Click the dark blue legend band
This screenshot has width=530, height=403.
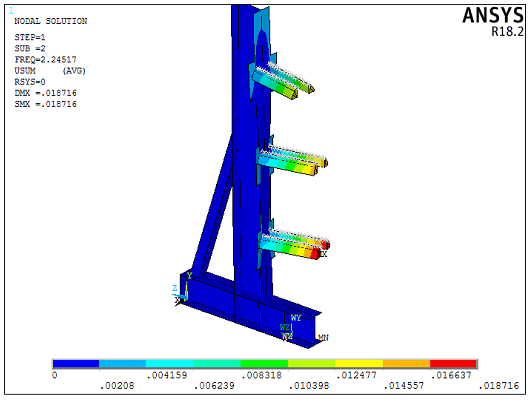76,363
